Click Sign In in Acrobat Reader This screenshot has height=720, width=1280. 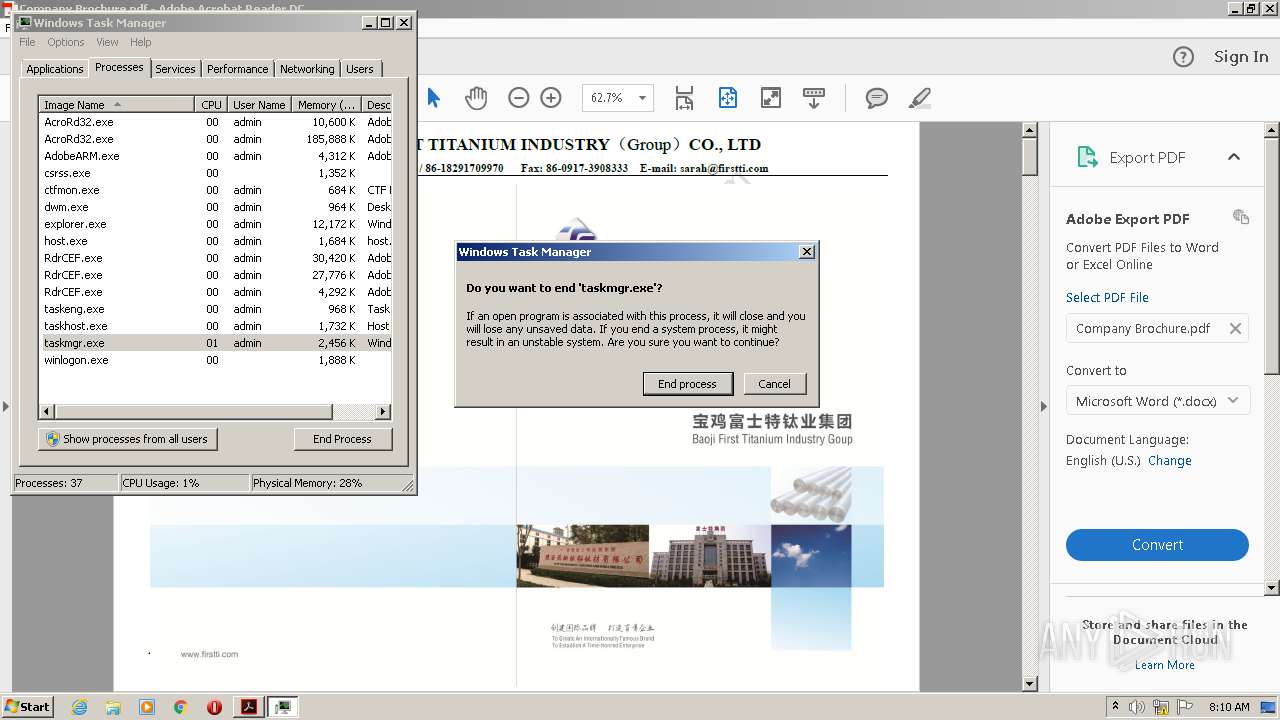pos(1241,57)
